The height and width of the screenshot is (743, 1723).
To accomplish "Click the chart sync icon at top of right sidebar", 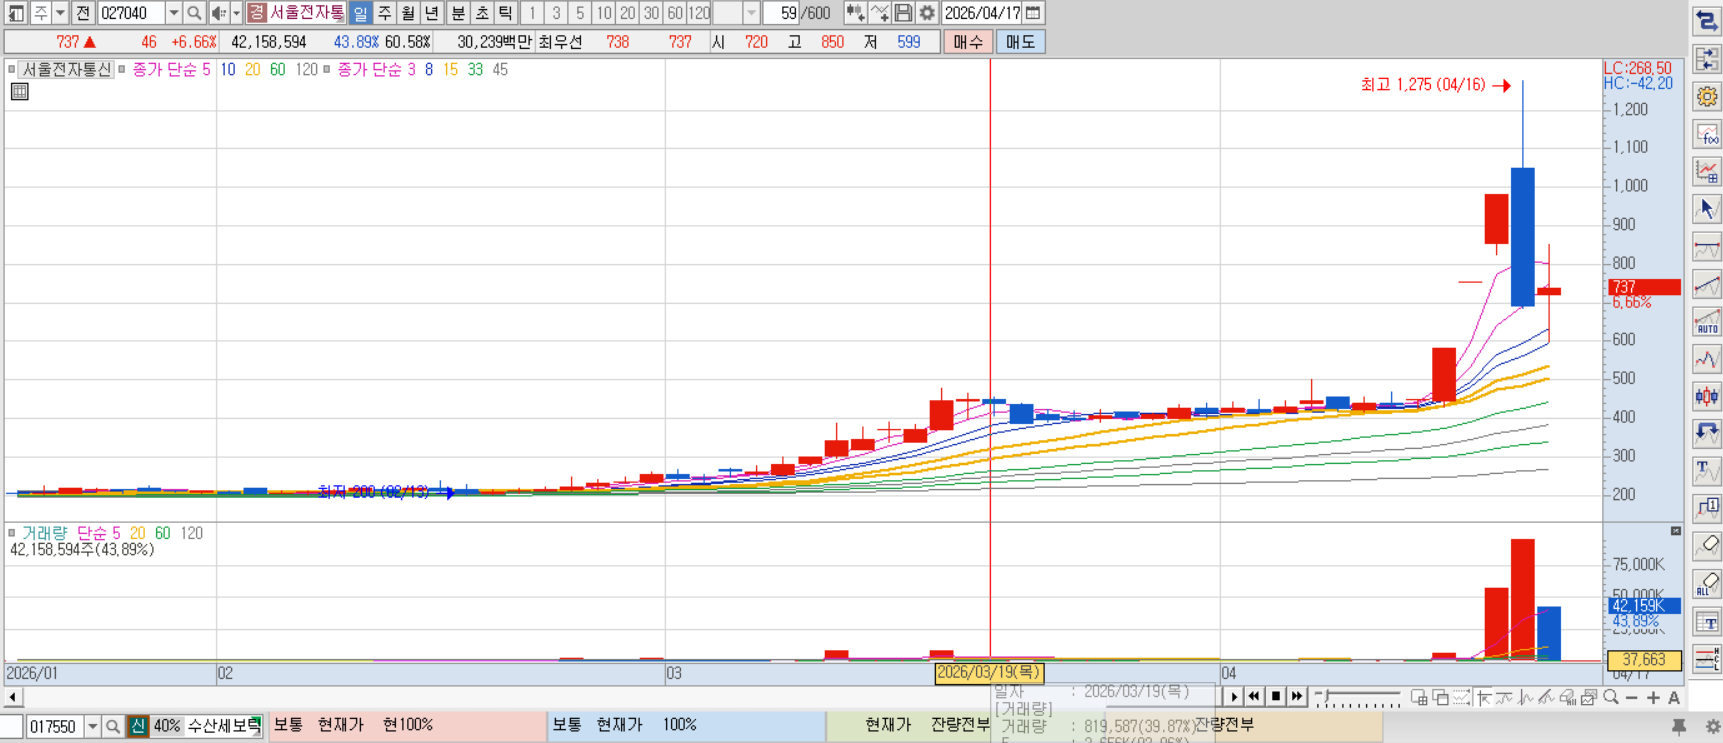I will [x=1707, y=21].
